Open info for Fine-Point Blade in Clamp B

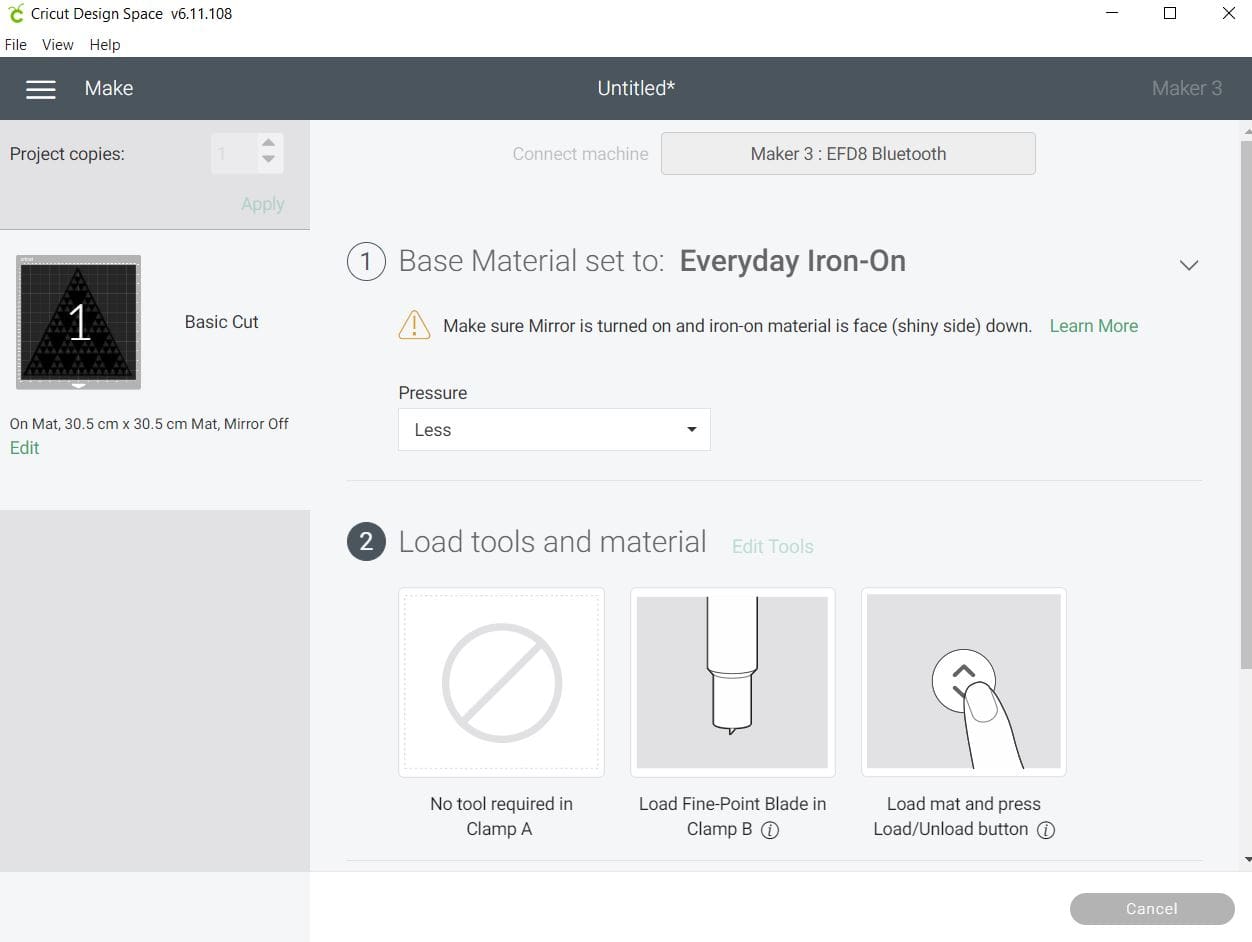pyautogui.click(x=770, y=830)
